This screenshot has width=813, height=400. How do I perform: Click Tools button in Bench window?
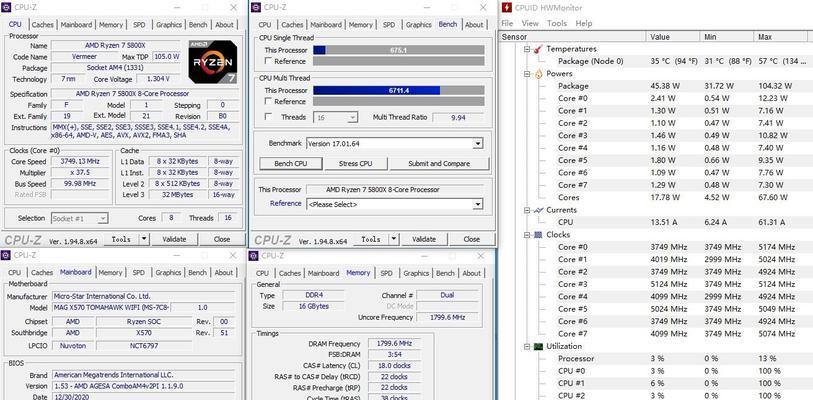[x=371, y=239]
